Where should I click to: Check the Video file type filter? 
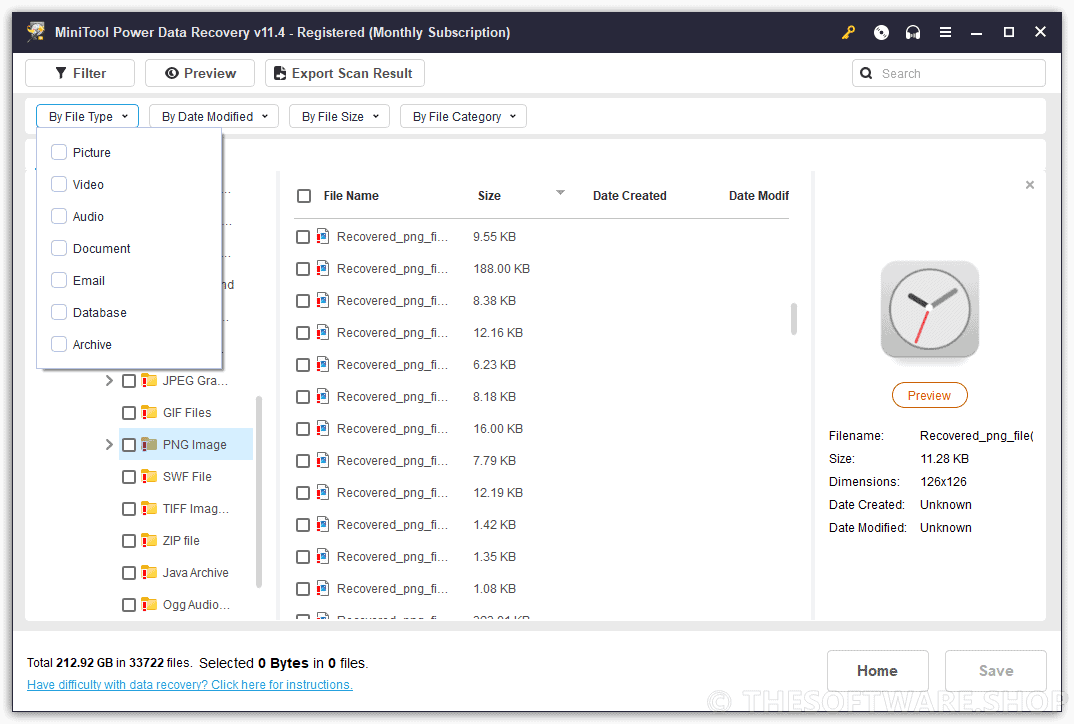[59, 184]
